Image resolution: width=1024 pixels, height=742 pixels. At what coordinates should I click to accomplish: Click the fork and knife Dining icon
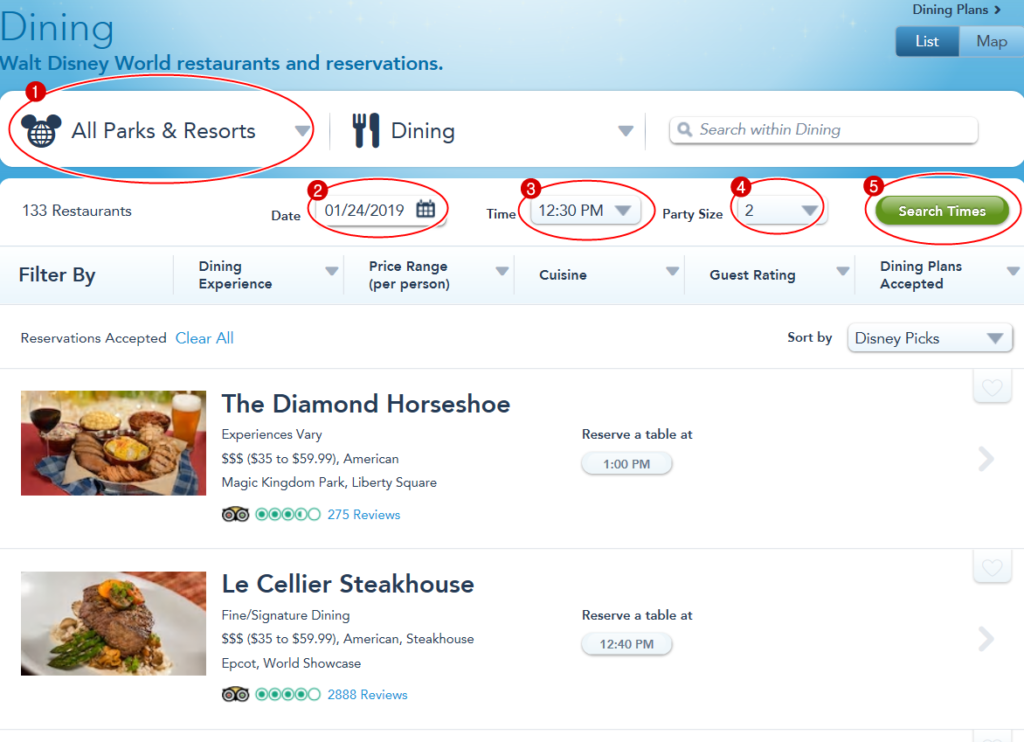click(366, 130)
